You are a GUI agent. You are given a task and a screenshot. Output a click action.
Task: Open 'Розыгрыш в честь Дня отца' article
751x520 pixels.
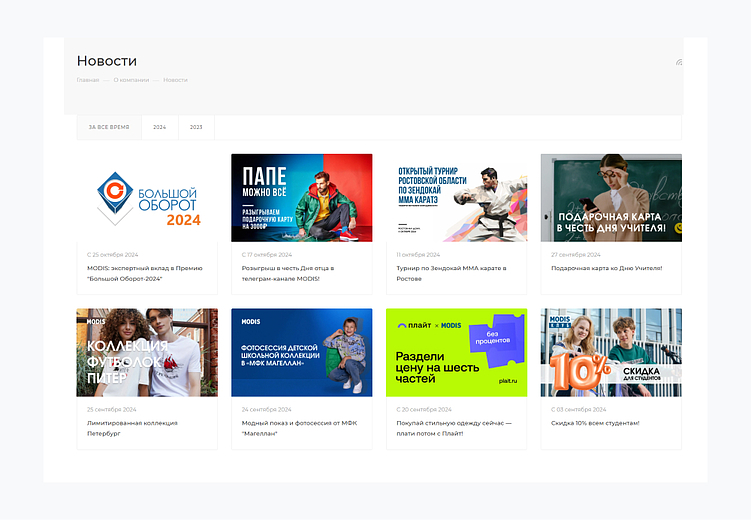(x=288, y=273)
